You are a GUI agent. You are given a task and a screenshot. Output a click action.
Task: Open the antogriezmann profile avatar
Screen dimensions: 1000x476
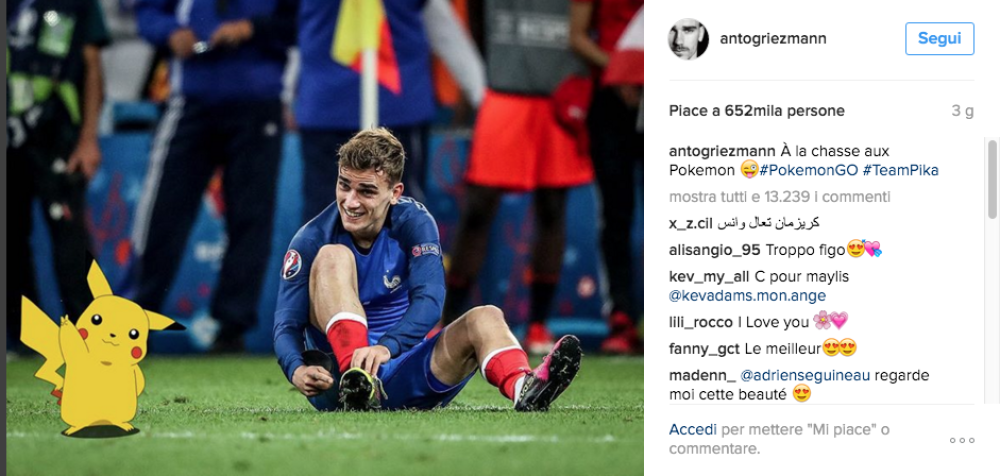(x=688, y=39)
